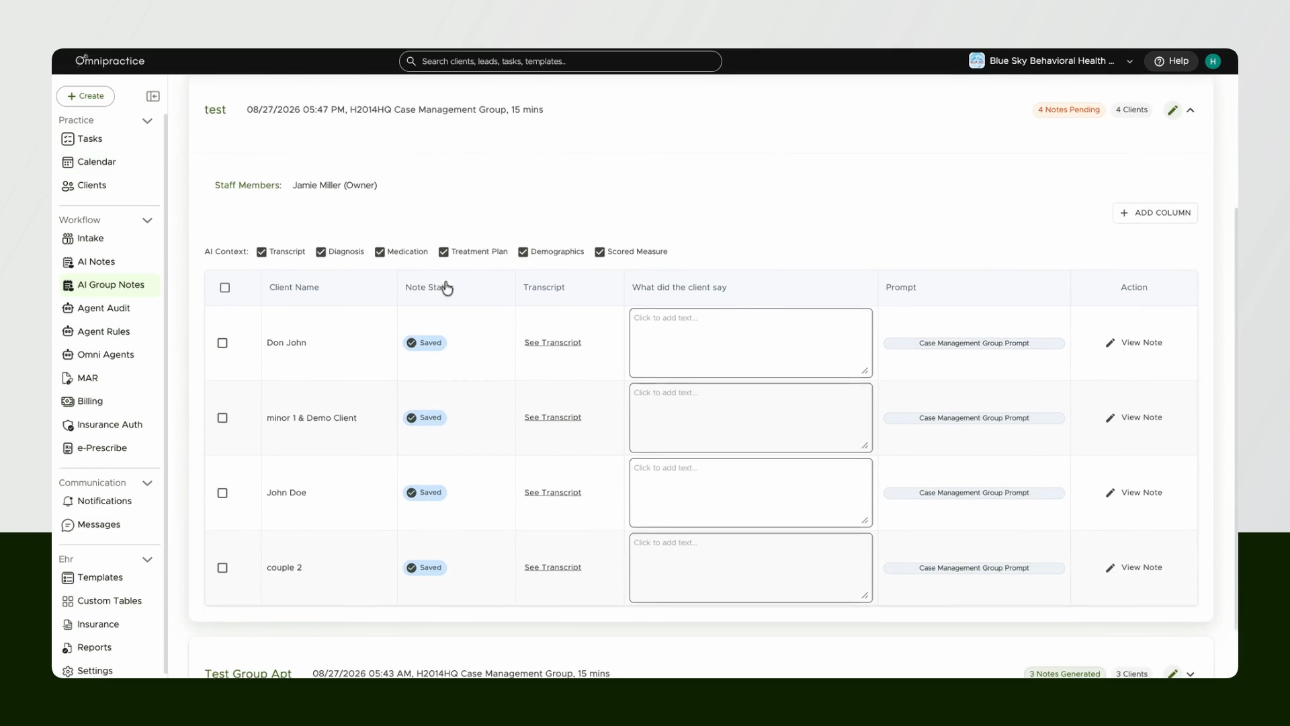Go to AI Group Notes in the sidebar
The width and height of the screenshot is (1290, 726).
coord(110,285)
